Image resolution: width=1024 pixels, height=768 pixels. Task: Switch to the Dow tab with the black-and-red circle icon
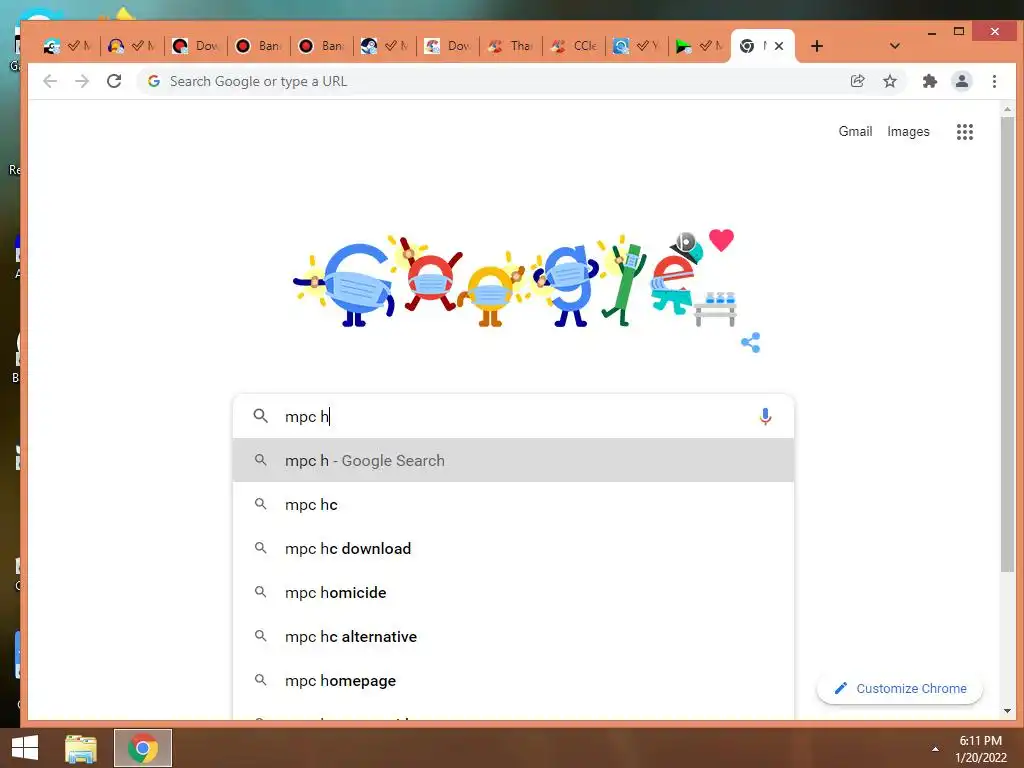(195, 46)
